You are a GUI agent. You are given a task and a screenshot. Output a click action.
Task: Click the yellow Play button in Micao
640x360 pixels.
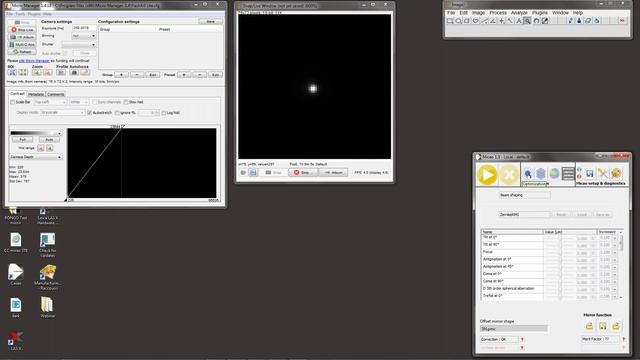[487, 175]
